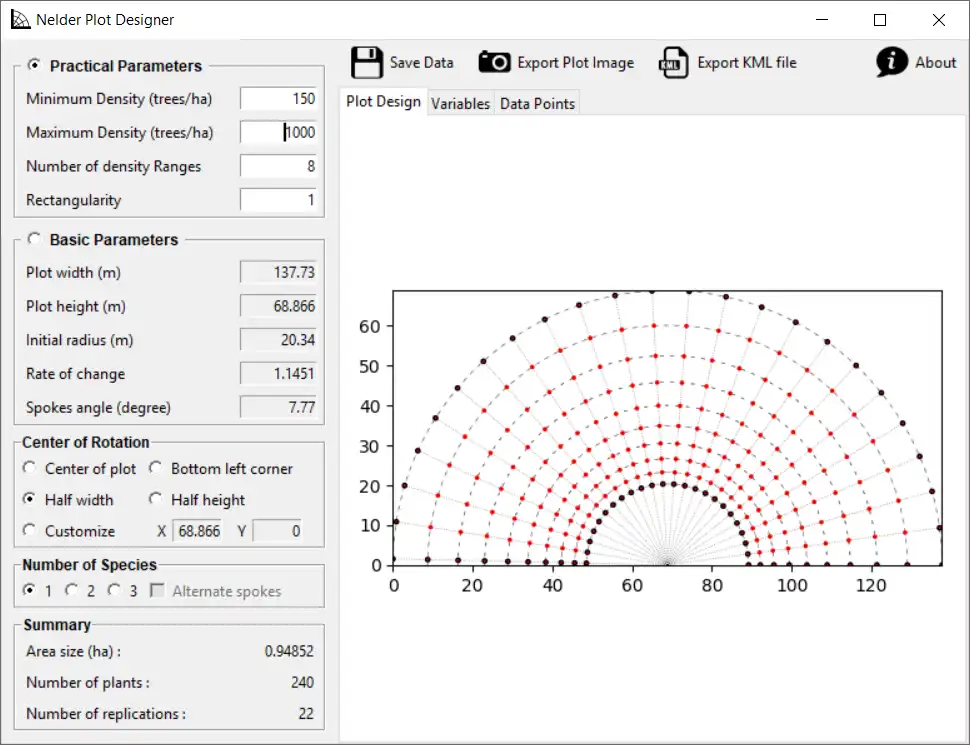The height and width of the screenshot is (745, 970).
Task: Toggle the Alternate spokes checkbox
Action: [x=158, y=591]
